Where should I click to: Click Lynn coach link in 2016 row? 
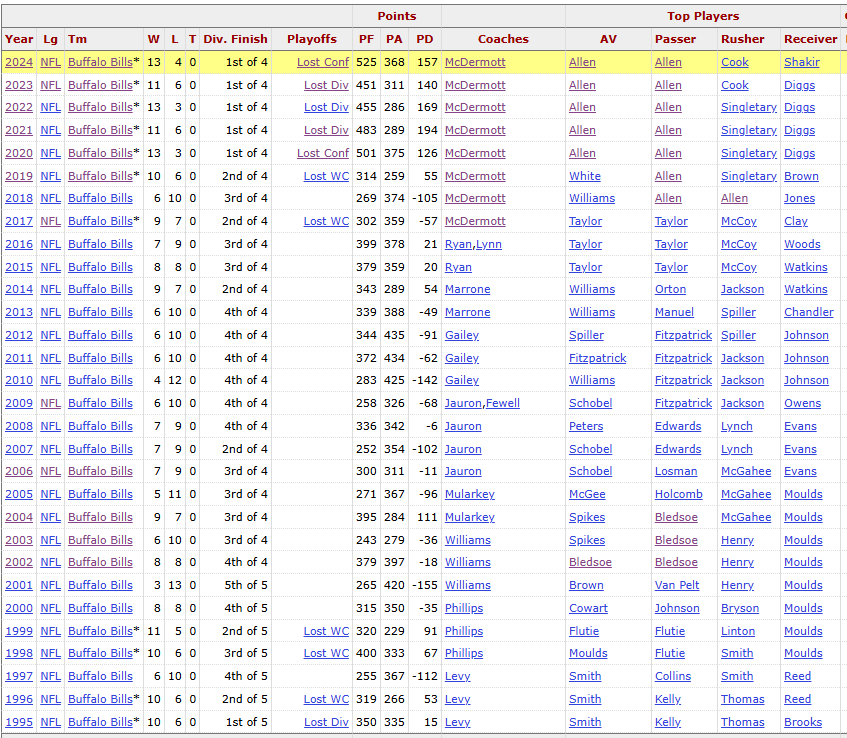(x=489, y=244)
